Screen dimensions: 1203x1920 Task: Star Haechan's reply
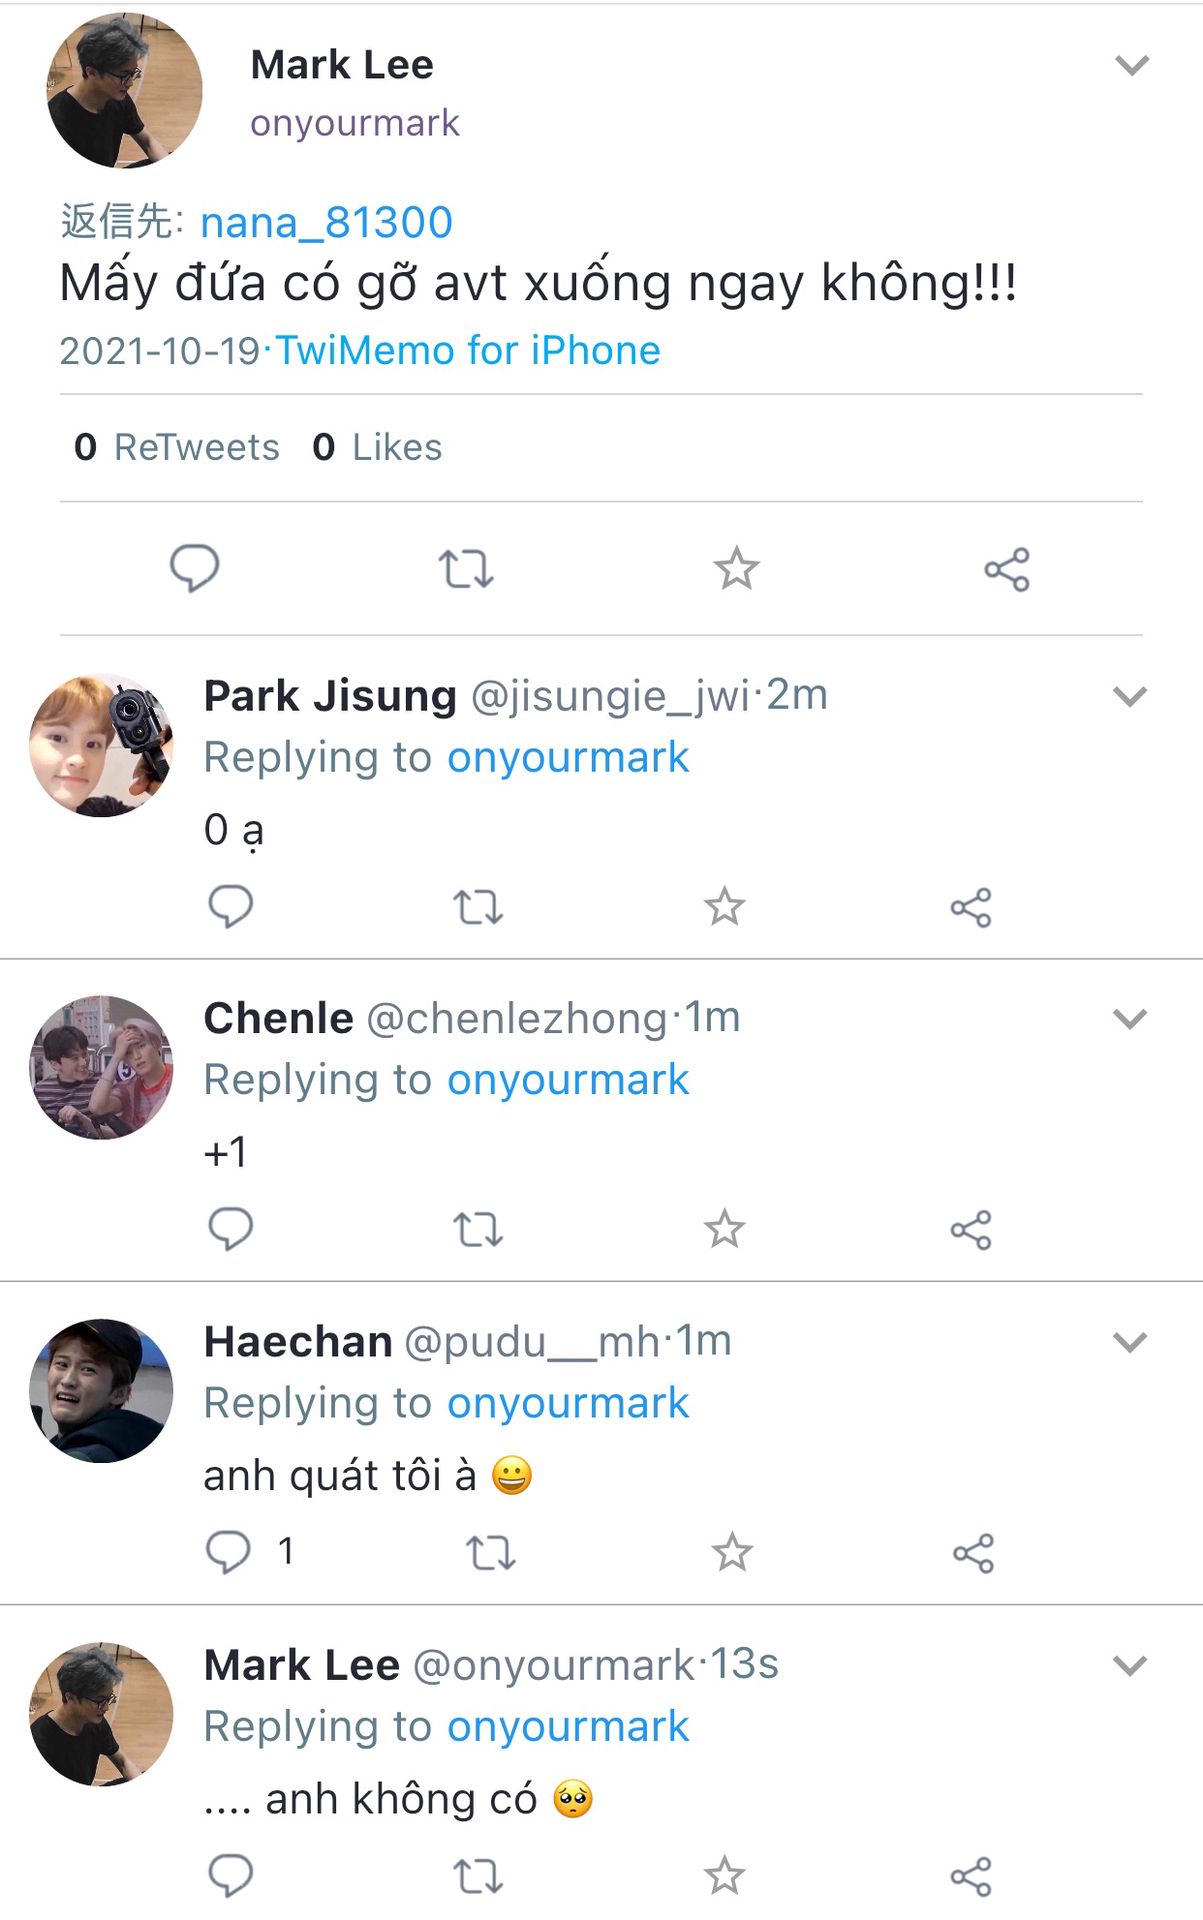click(x=732, y=1552)
